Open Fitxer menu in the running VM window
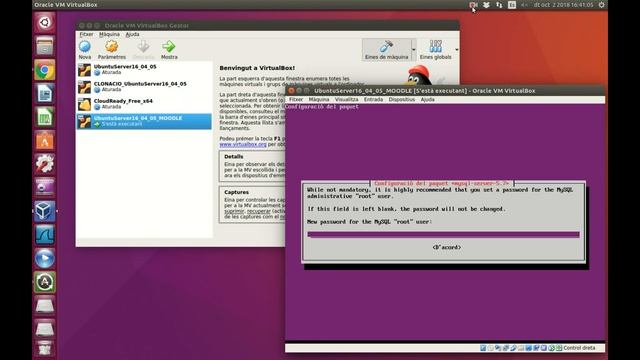640x360 pixels. coord(296,99)
